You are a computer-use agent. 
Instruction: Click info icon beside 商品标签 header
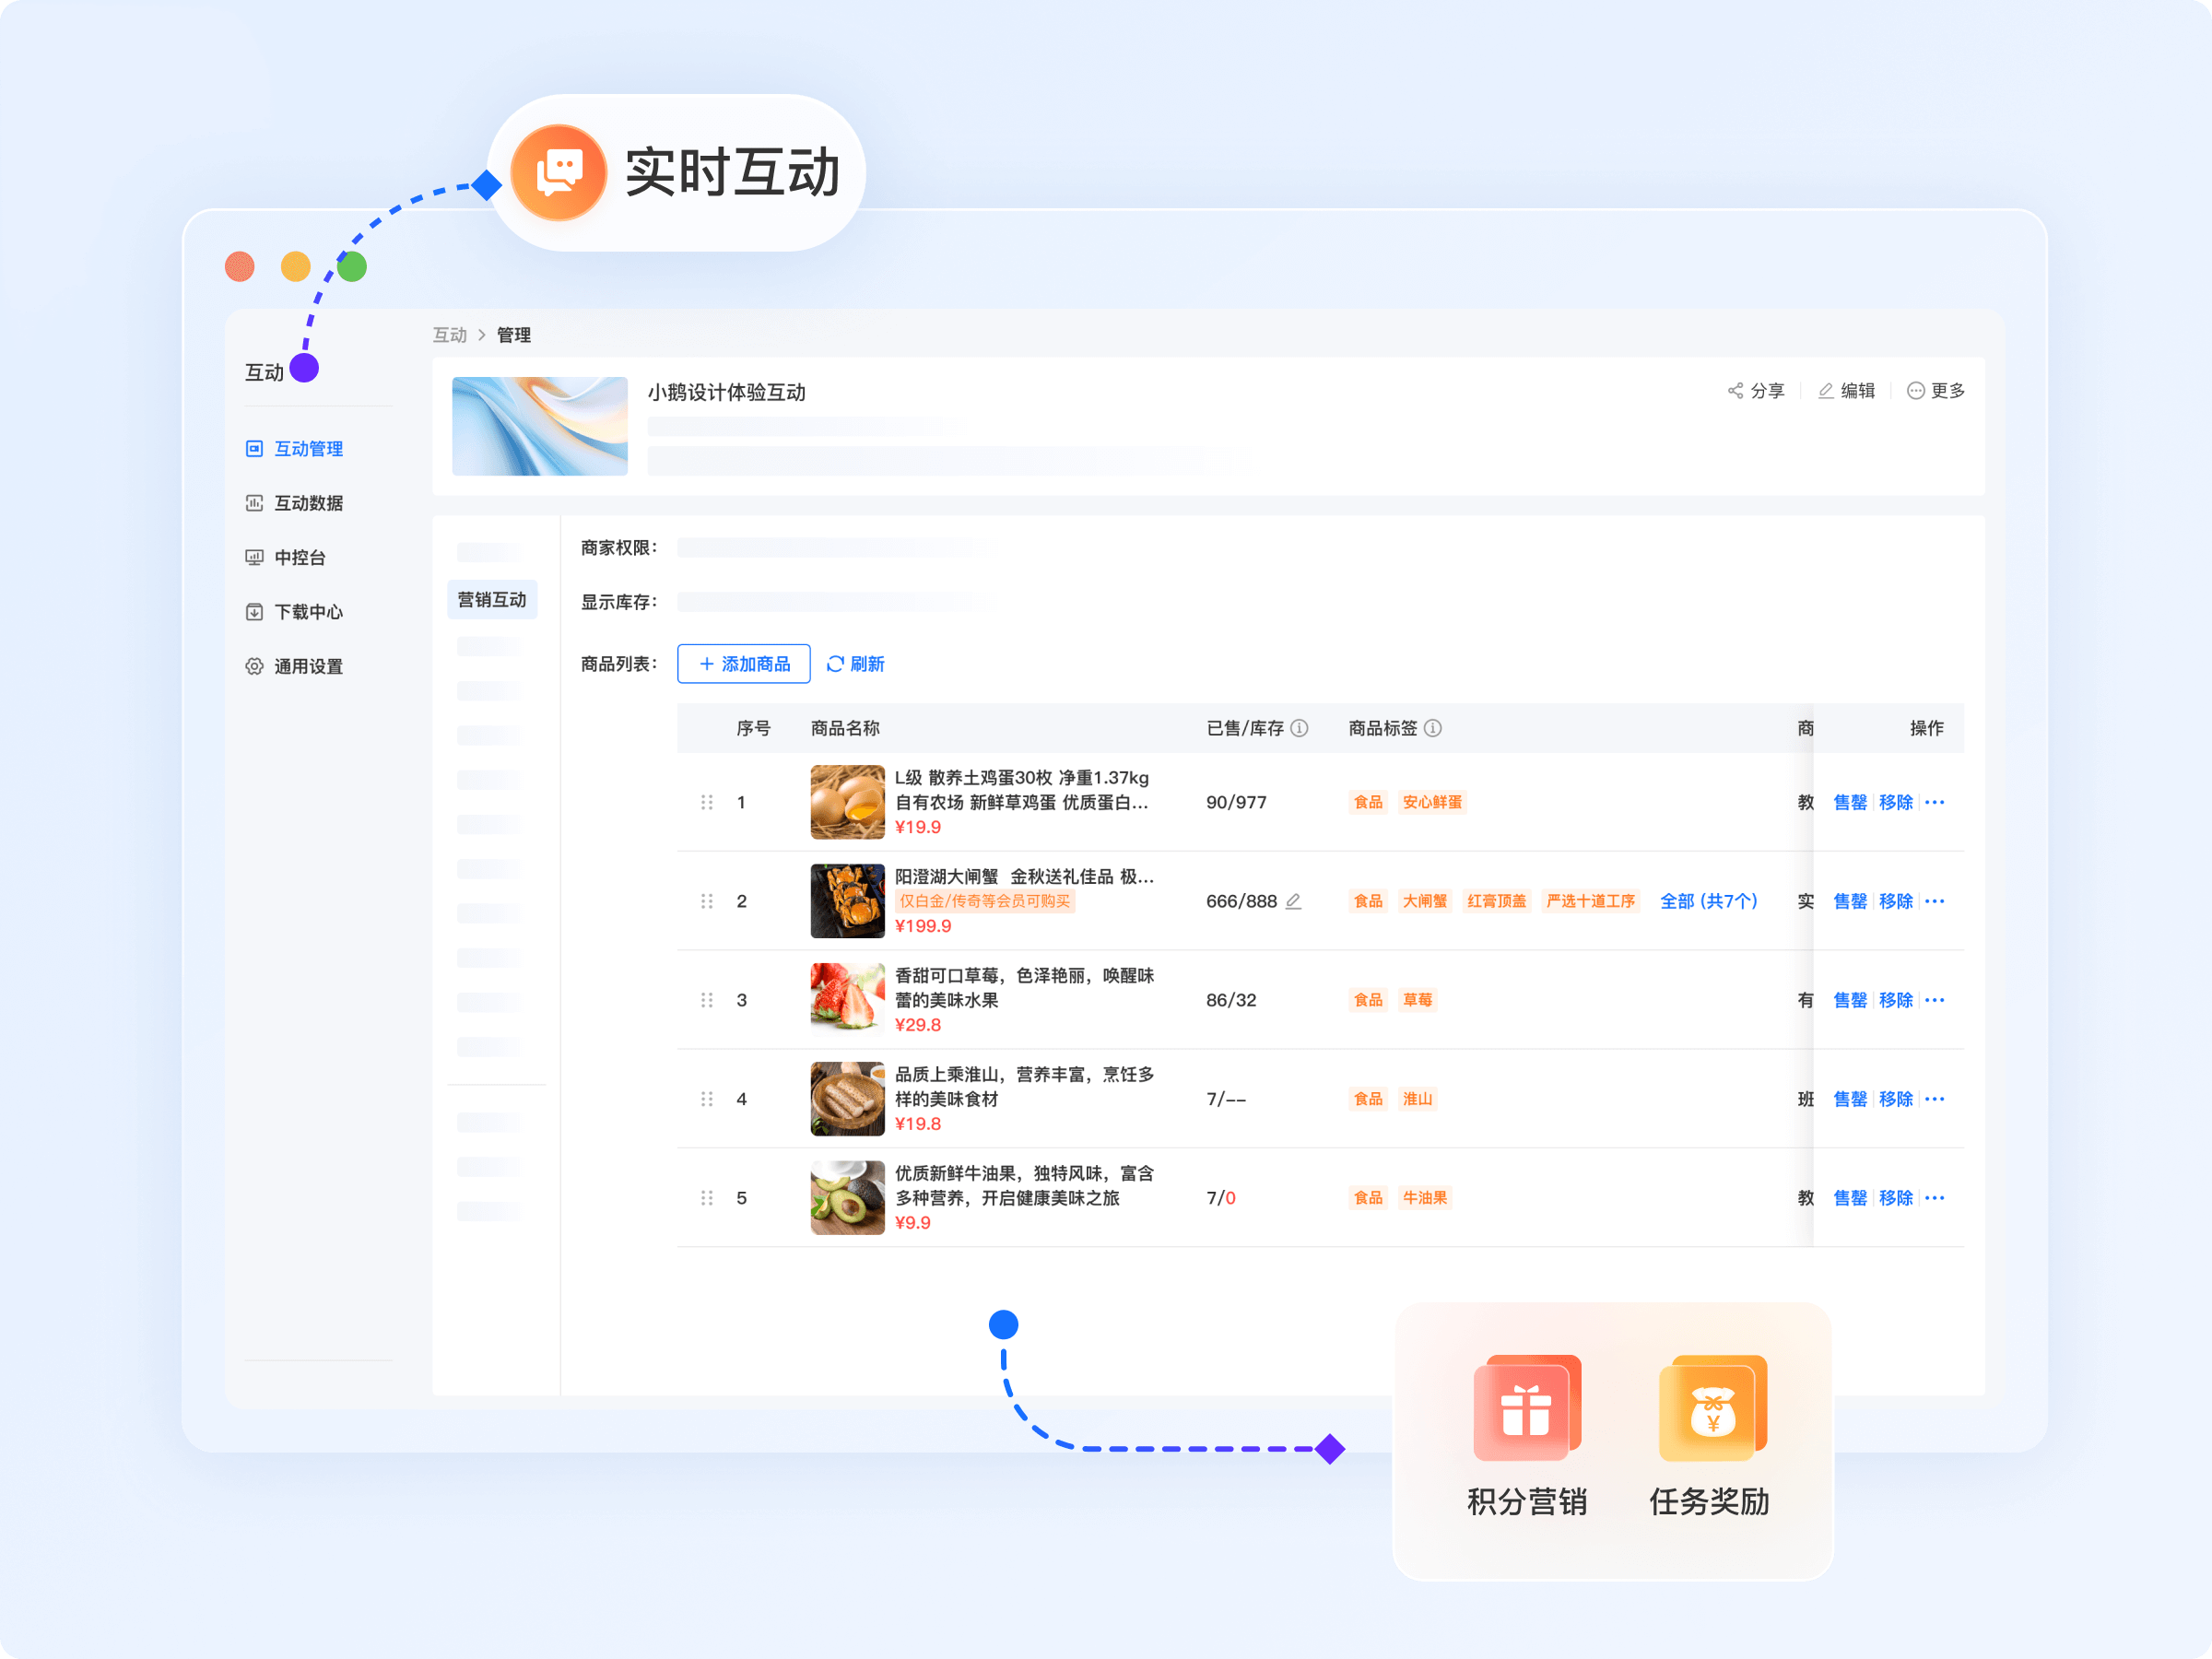pyautogui.click(x=1432, y=728)
